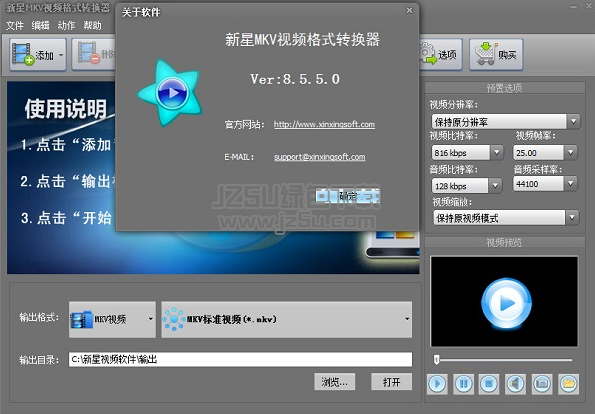Image resolution: width=595 pixels, height=414 pixels.
Task: Click the open snapshot folder icon
Action: pos(568,384)
